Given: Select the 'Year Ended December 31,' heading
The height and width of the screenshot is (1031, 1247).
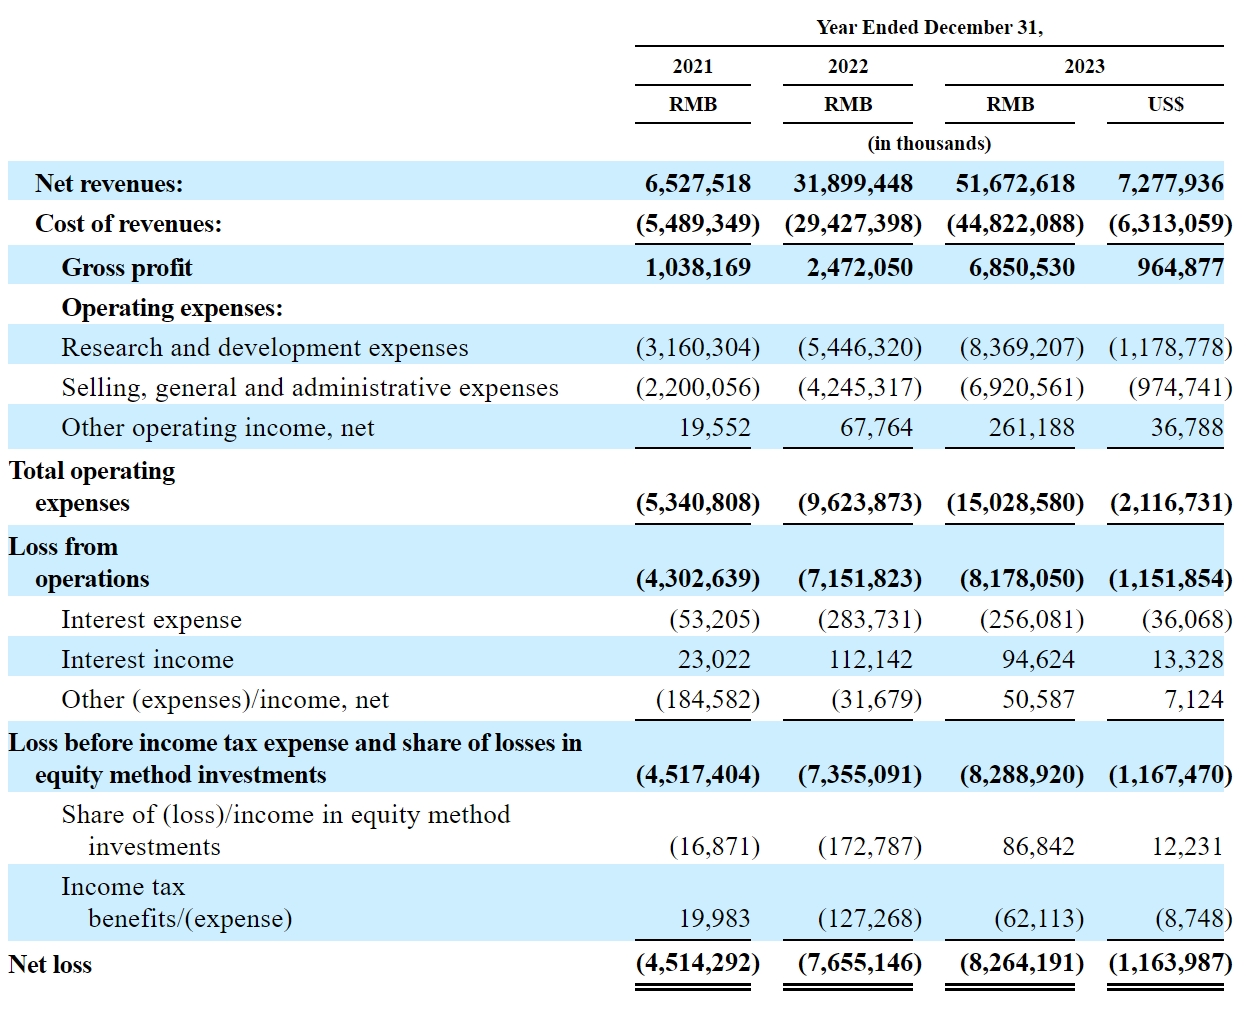Looking at the screenshot, I should [x=929, y=28].
